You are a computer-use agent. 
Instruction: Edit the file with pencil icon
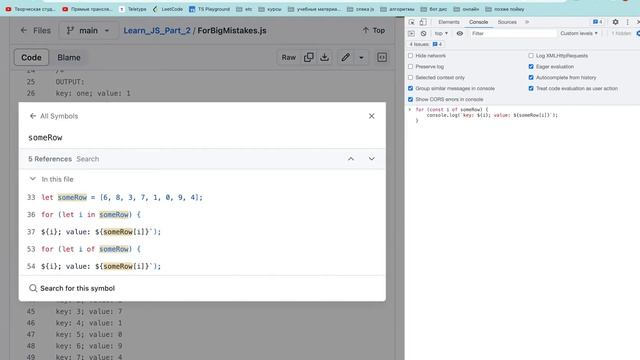pyautogui.click(x=345, y=58)
